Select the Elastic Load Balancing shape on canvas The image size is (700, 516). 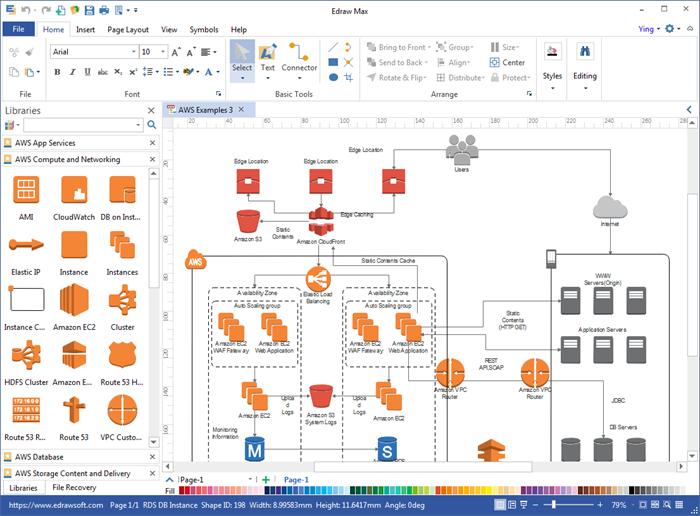click(x=318, y=279)
